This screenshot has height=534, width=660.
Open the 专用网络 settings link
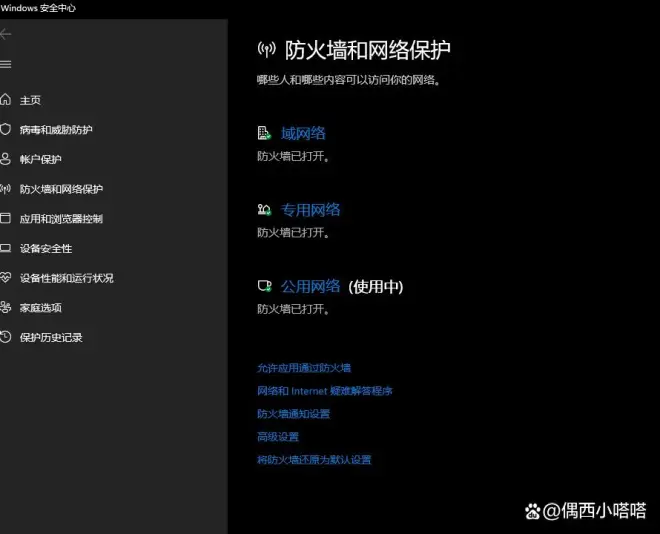click(310, 210)
